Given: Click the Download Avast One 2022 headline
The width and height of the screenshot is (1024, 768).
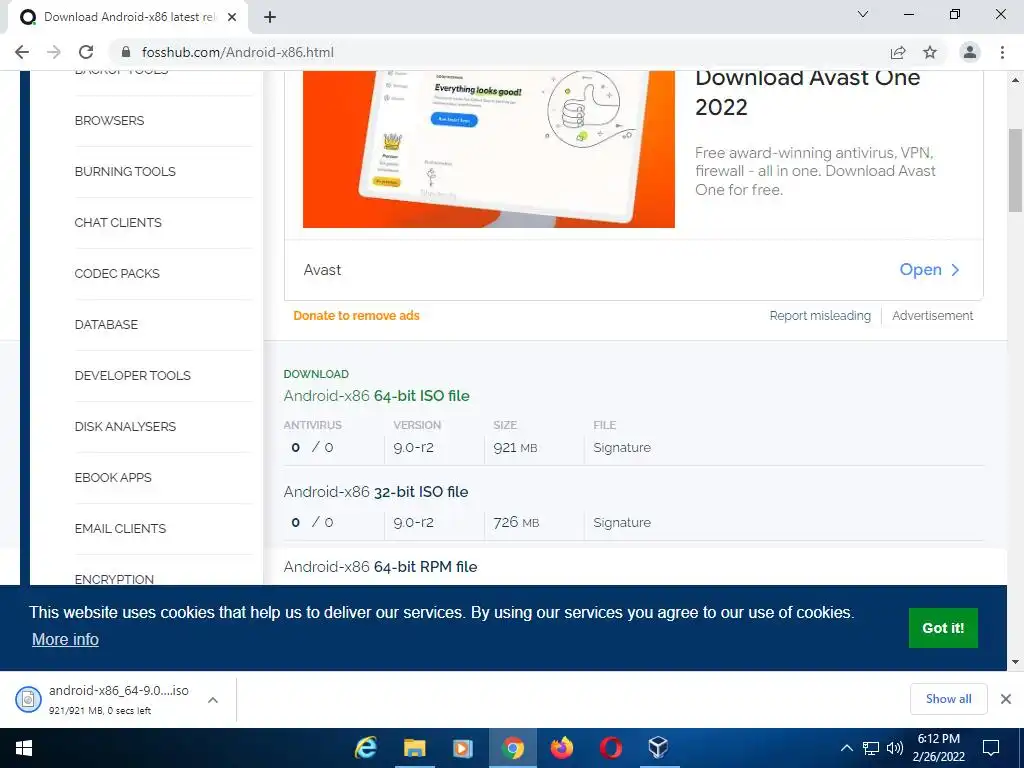Looking at the screenshot, I should coord(807,92).
